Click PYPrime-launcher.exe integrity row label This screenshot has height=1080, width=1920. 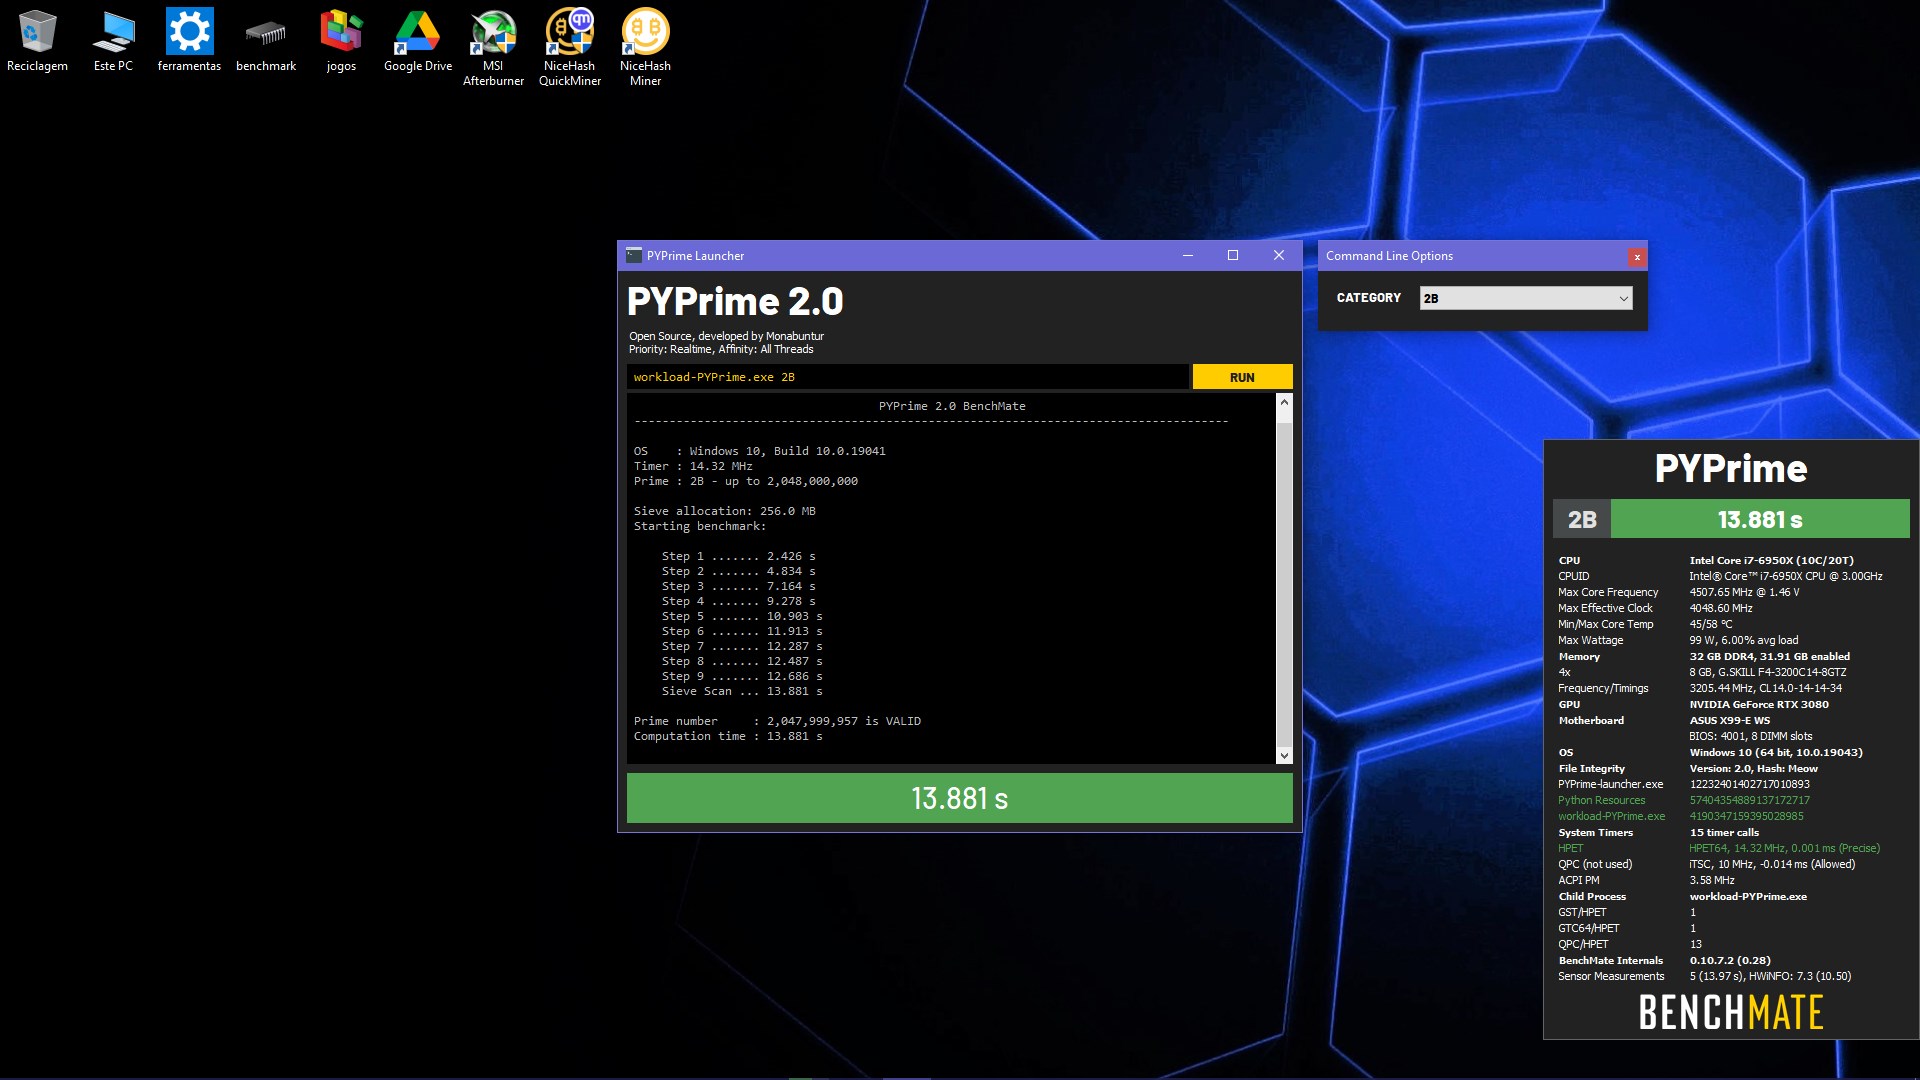point(1610,784)
